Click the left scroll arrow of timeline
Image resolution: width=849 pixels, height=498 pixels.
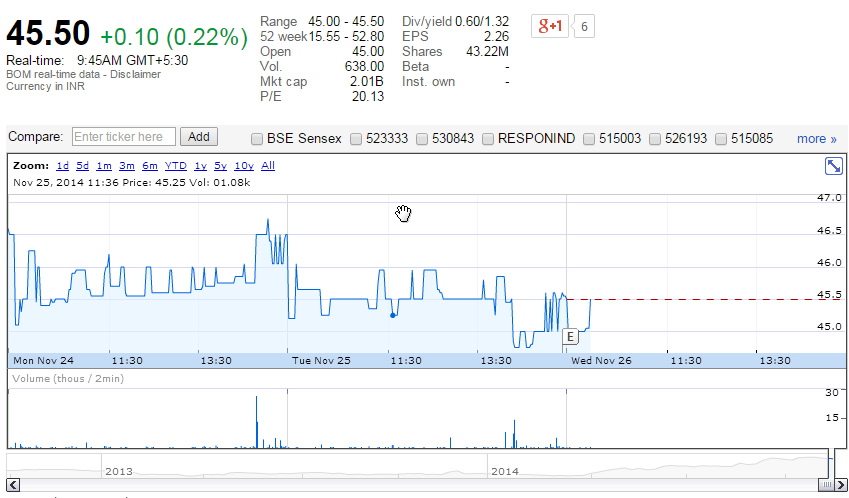click(13, 484)
